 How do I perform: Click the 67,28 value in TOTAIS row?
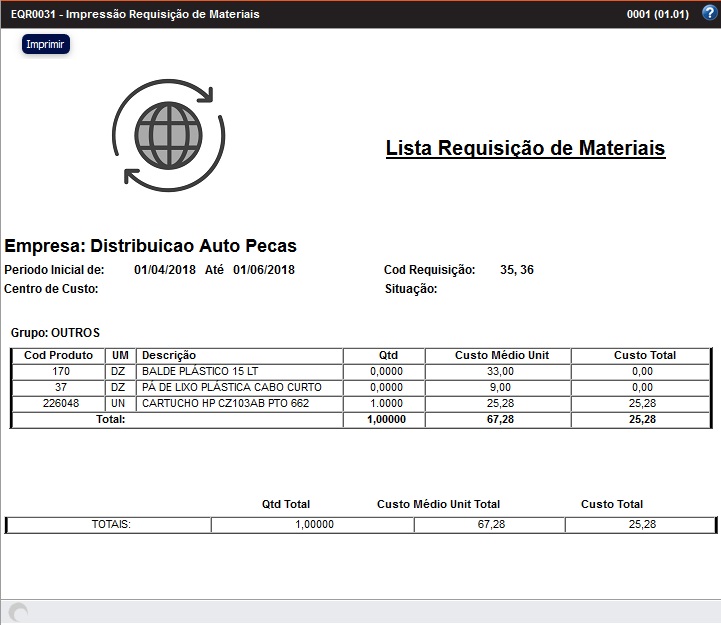coord(489,524)
